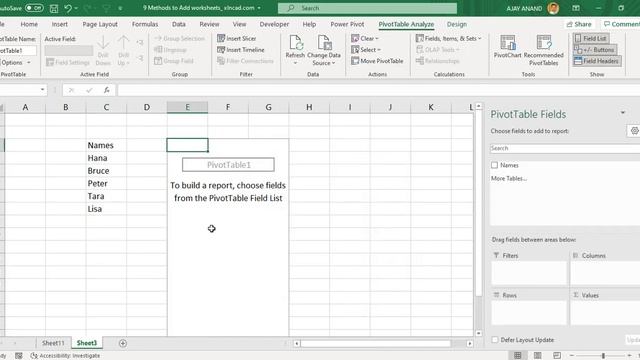Open the Insert tab

click(60, 24)
